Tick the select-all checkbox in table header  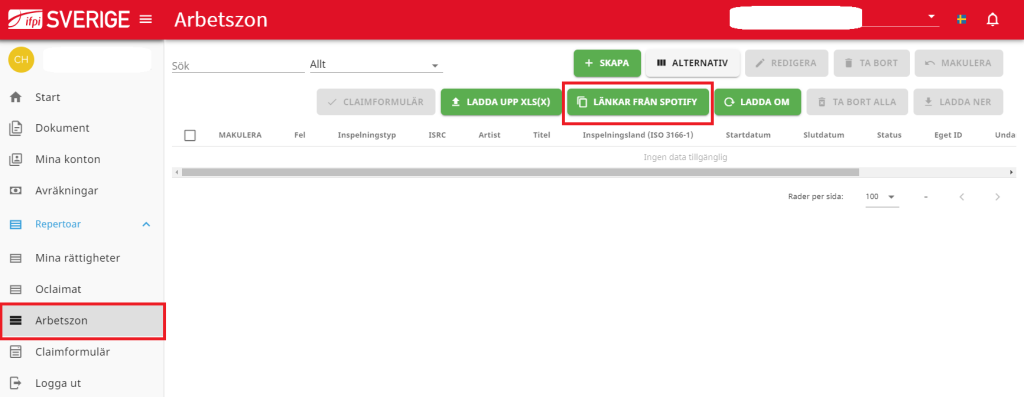coord(190,135)
